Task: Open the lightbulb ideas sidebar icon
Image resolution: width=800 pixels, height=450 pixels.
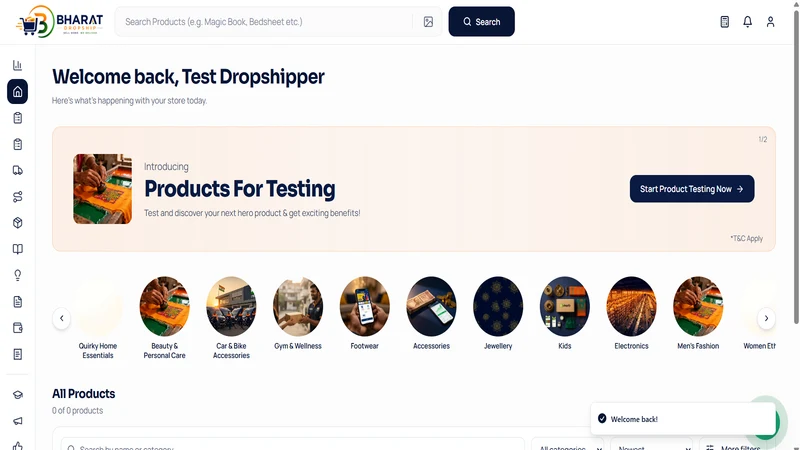Action: pyautogui.click(x=17, y=276)
